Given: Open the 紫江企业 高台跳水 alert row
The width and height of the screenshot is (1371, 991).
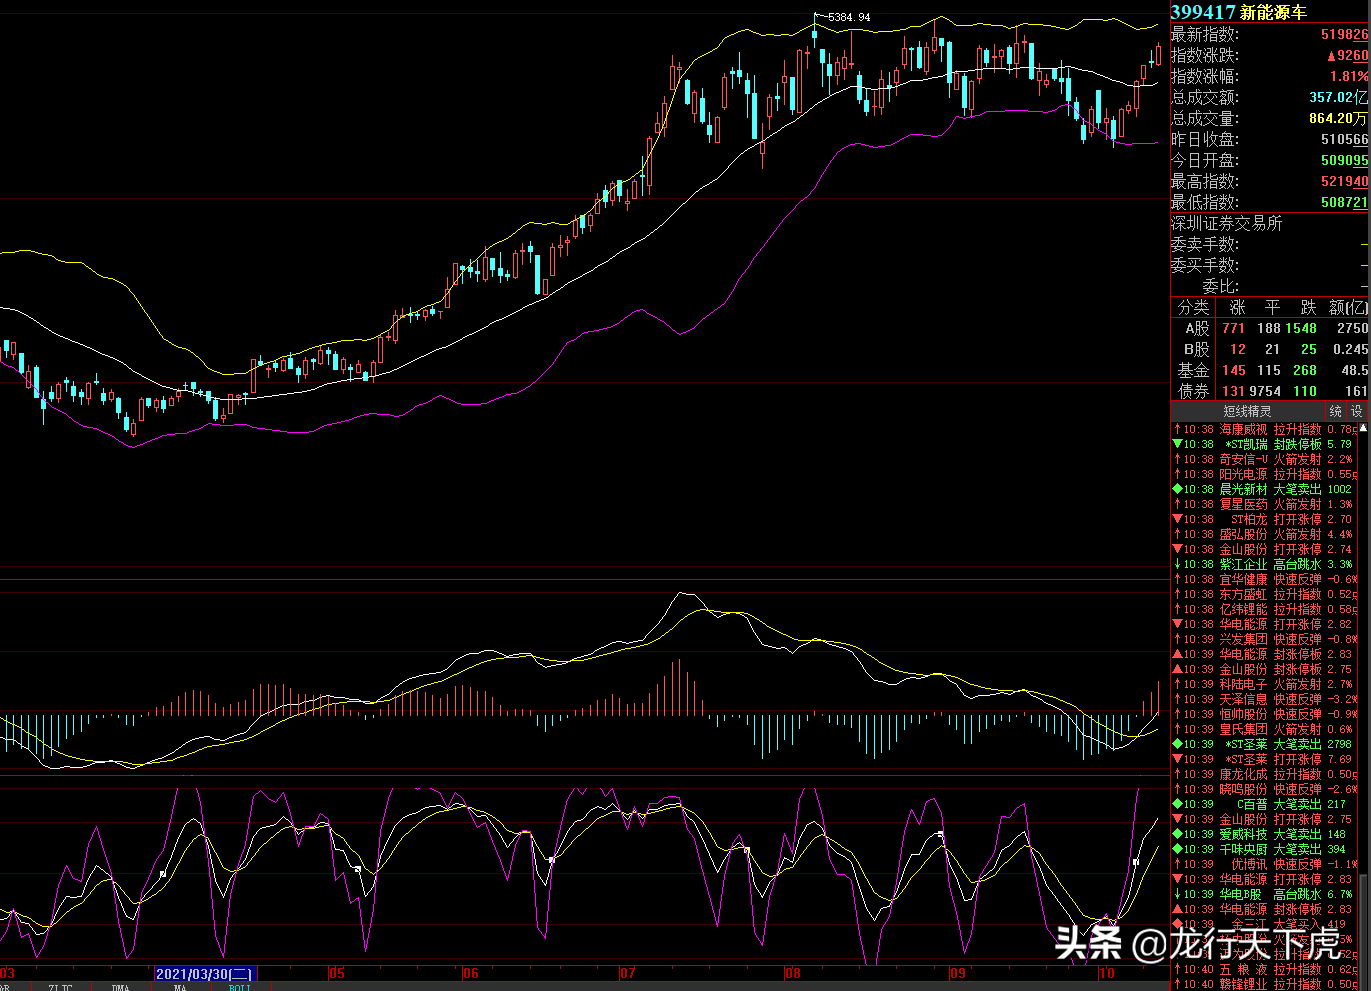Looking at the screenshot, I should pos(1265,564).
